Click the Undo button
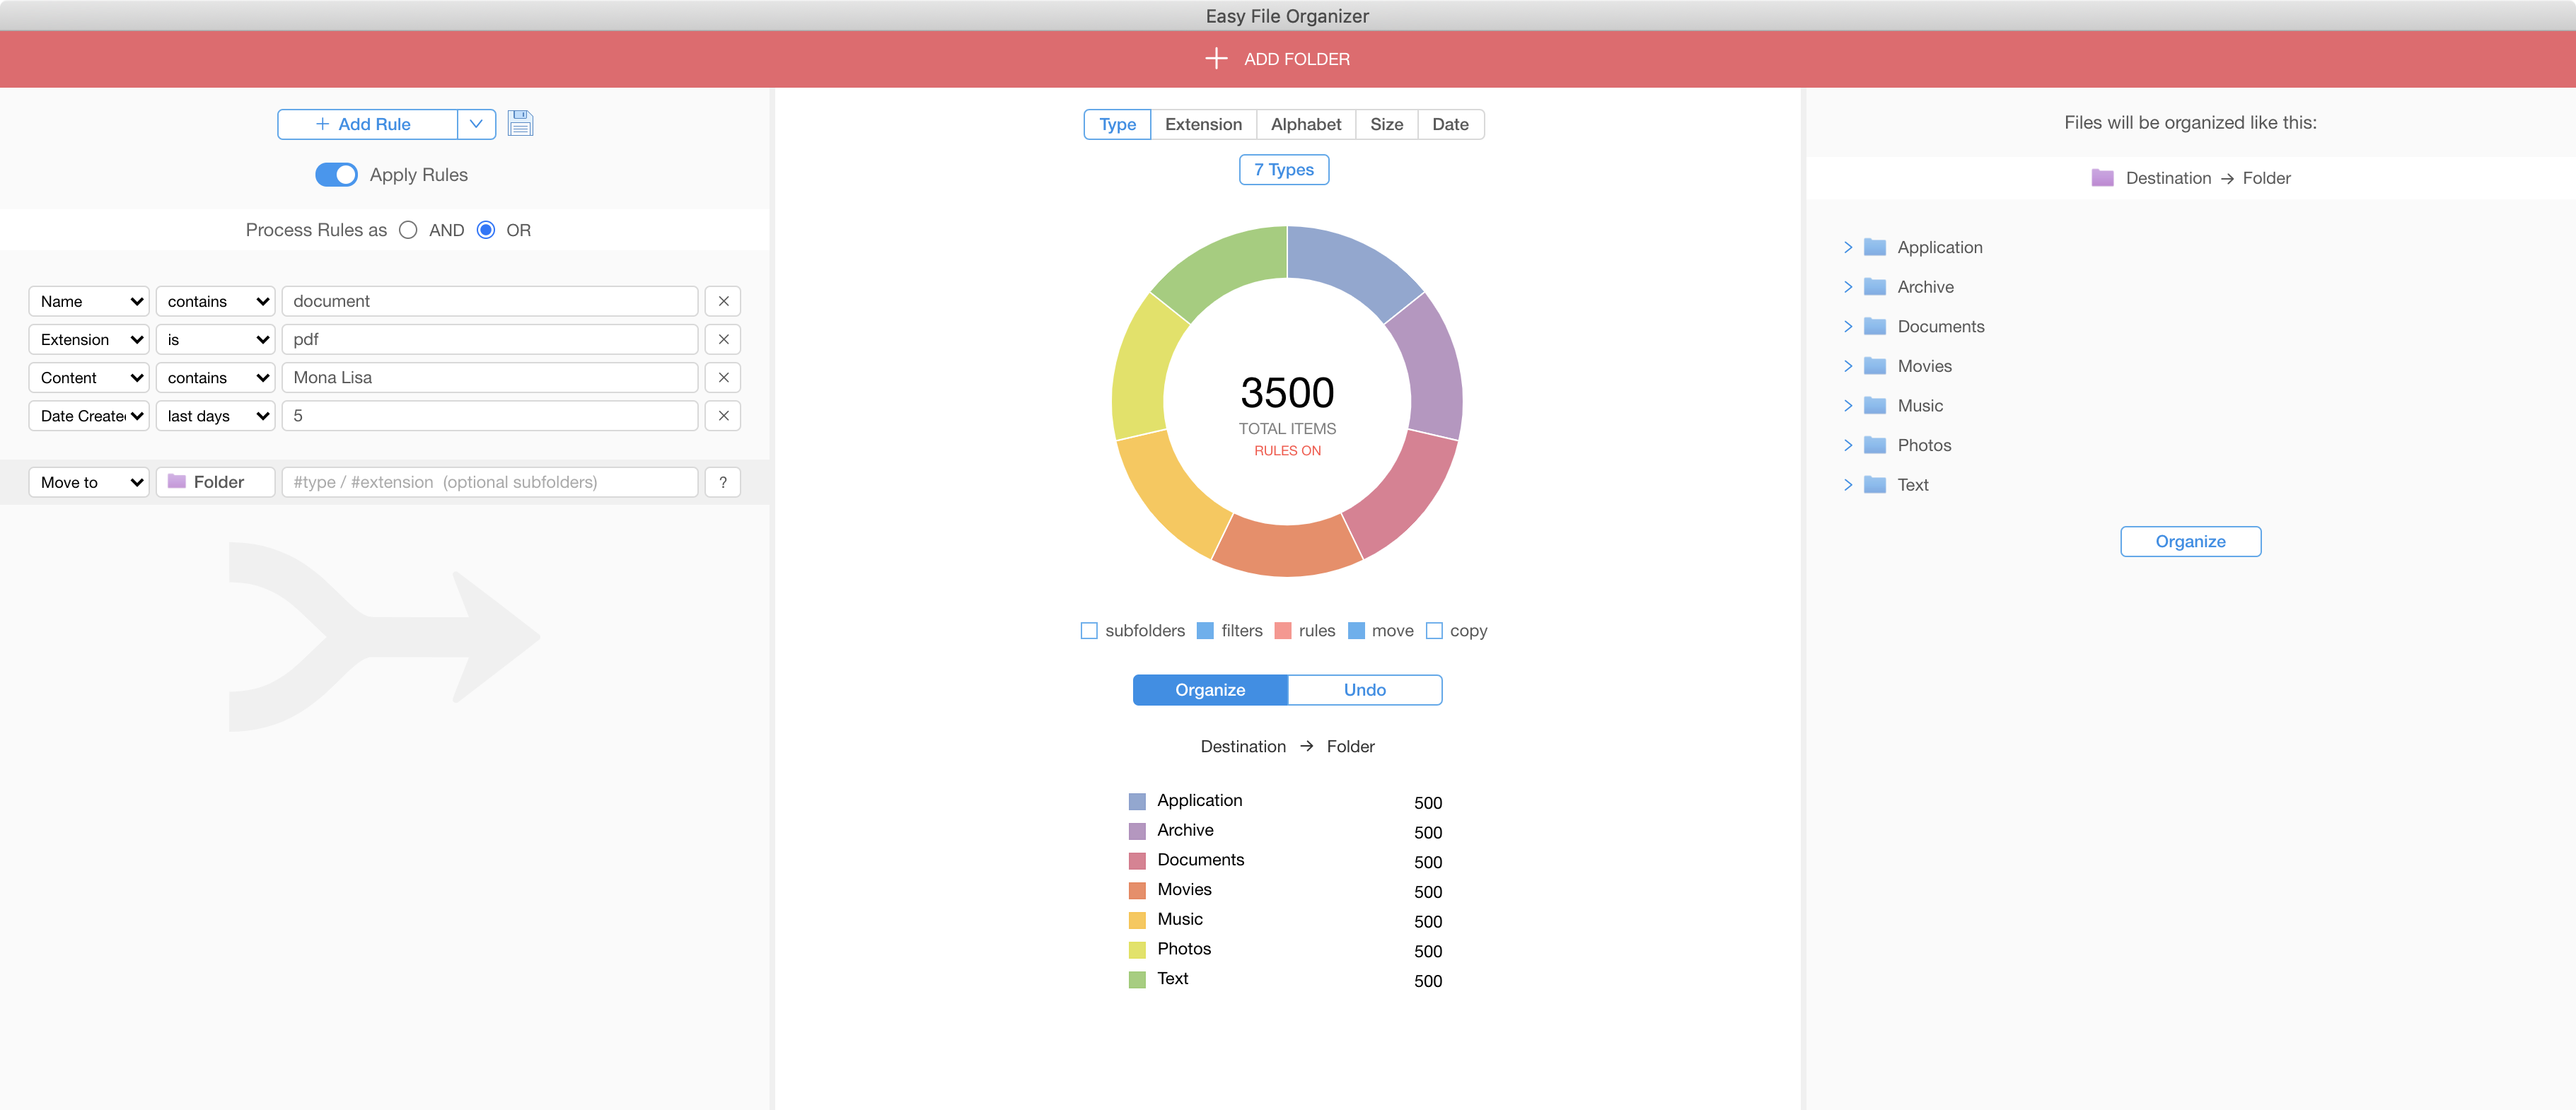 click(x=1364, y=690)
